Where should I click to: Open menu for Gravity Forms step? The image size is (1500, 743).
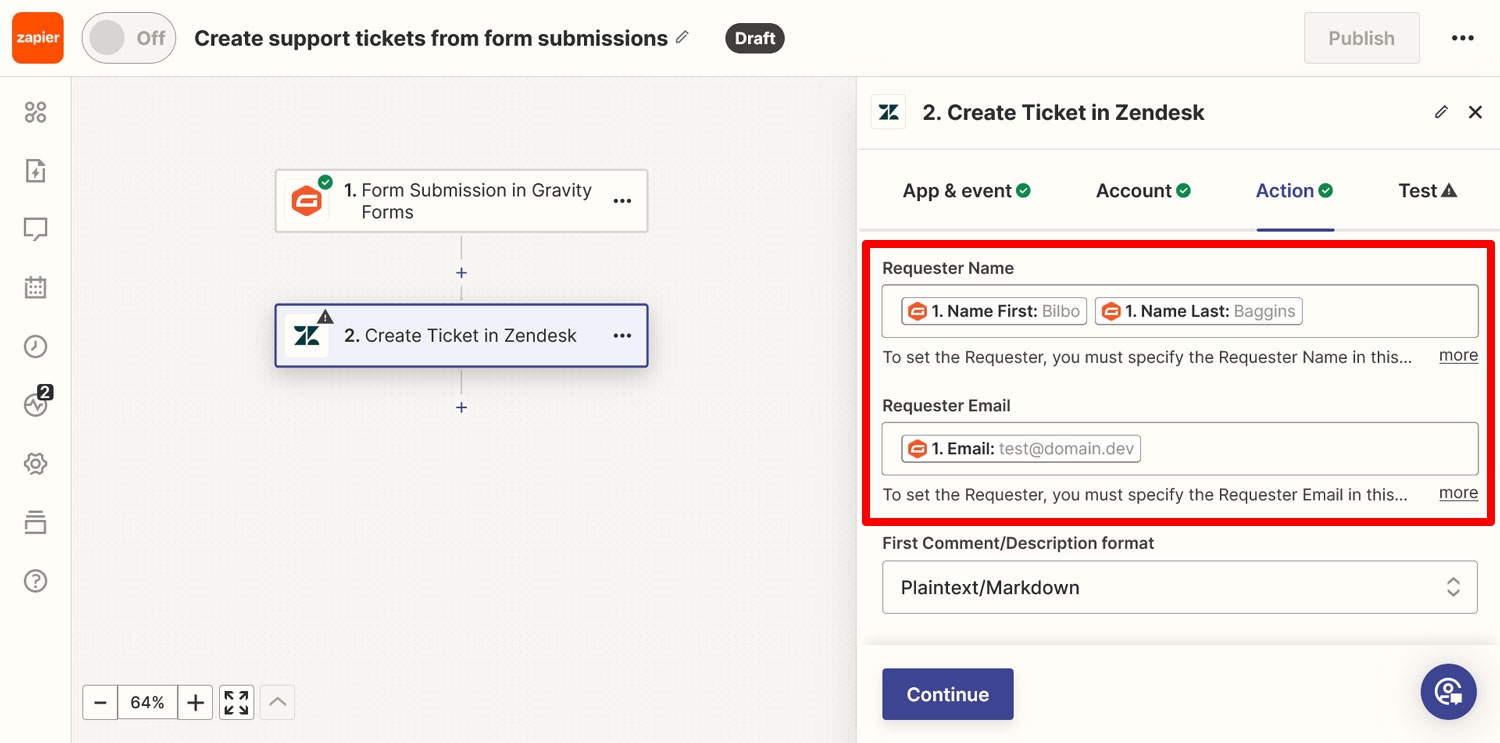622,201
